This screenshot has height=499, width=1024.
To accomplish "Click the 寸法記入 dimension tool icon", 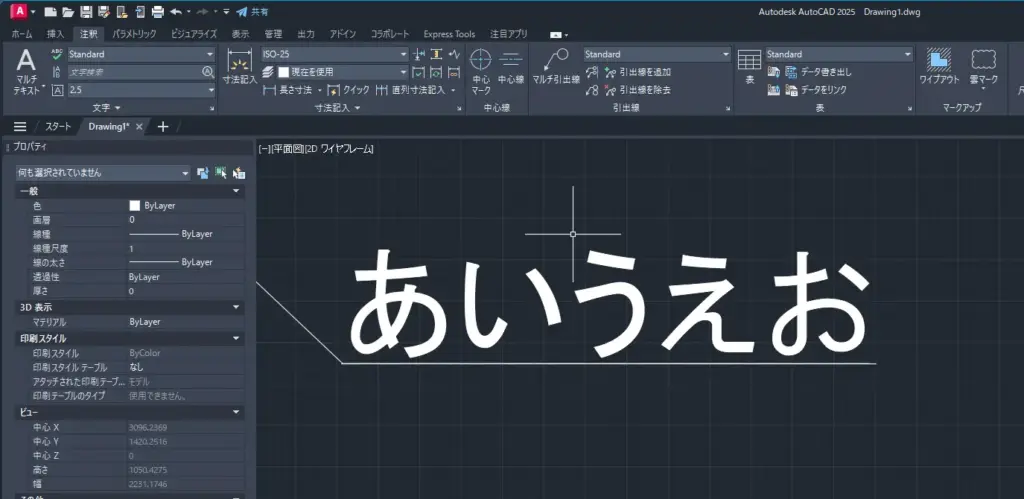I will coord(239,65).
